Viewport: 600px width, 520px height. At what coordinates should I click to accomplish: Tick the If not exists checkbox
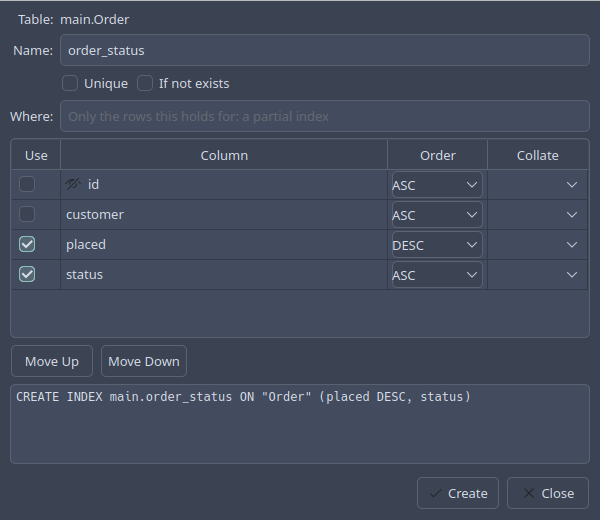click(145, 83)
